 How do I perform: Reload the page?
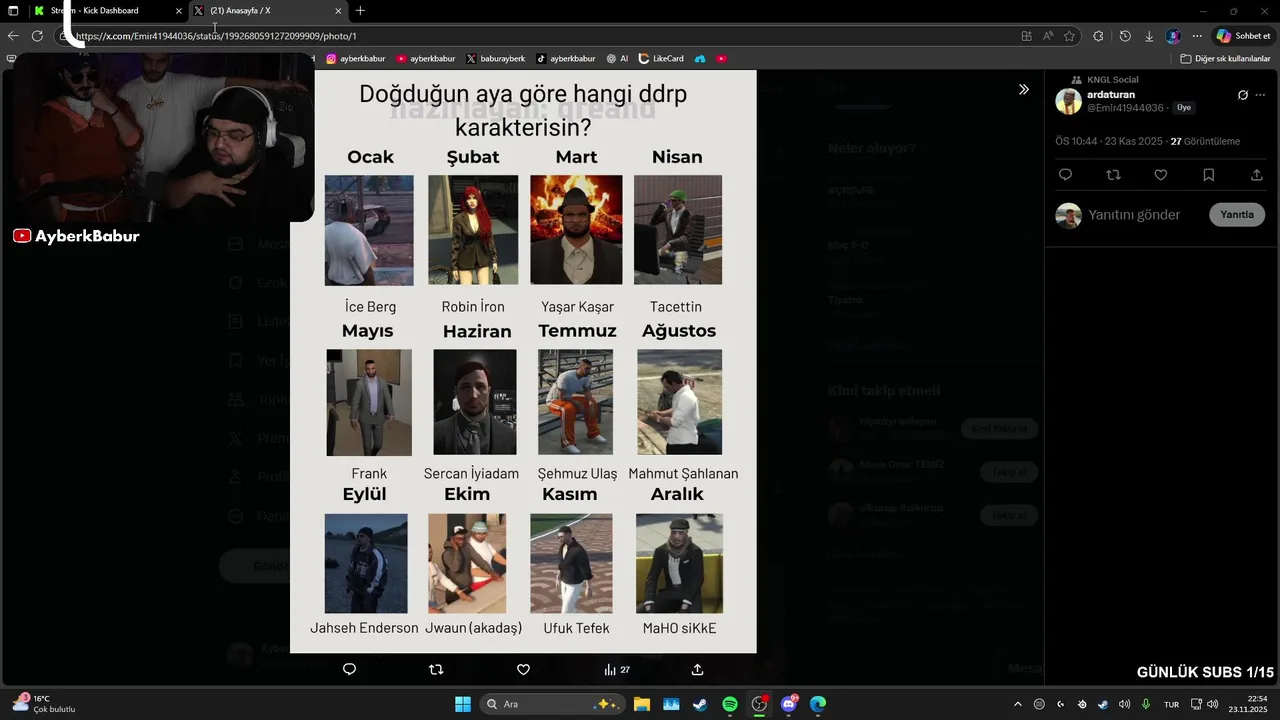click(37, 36)
